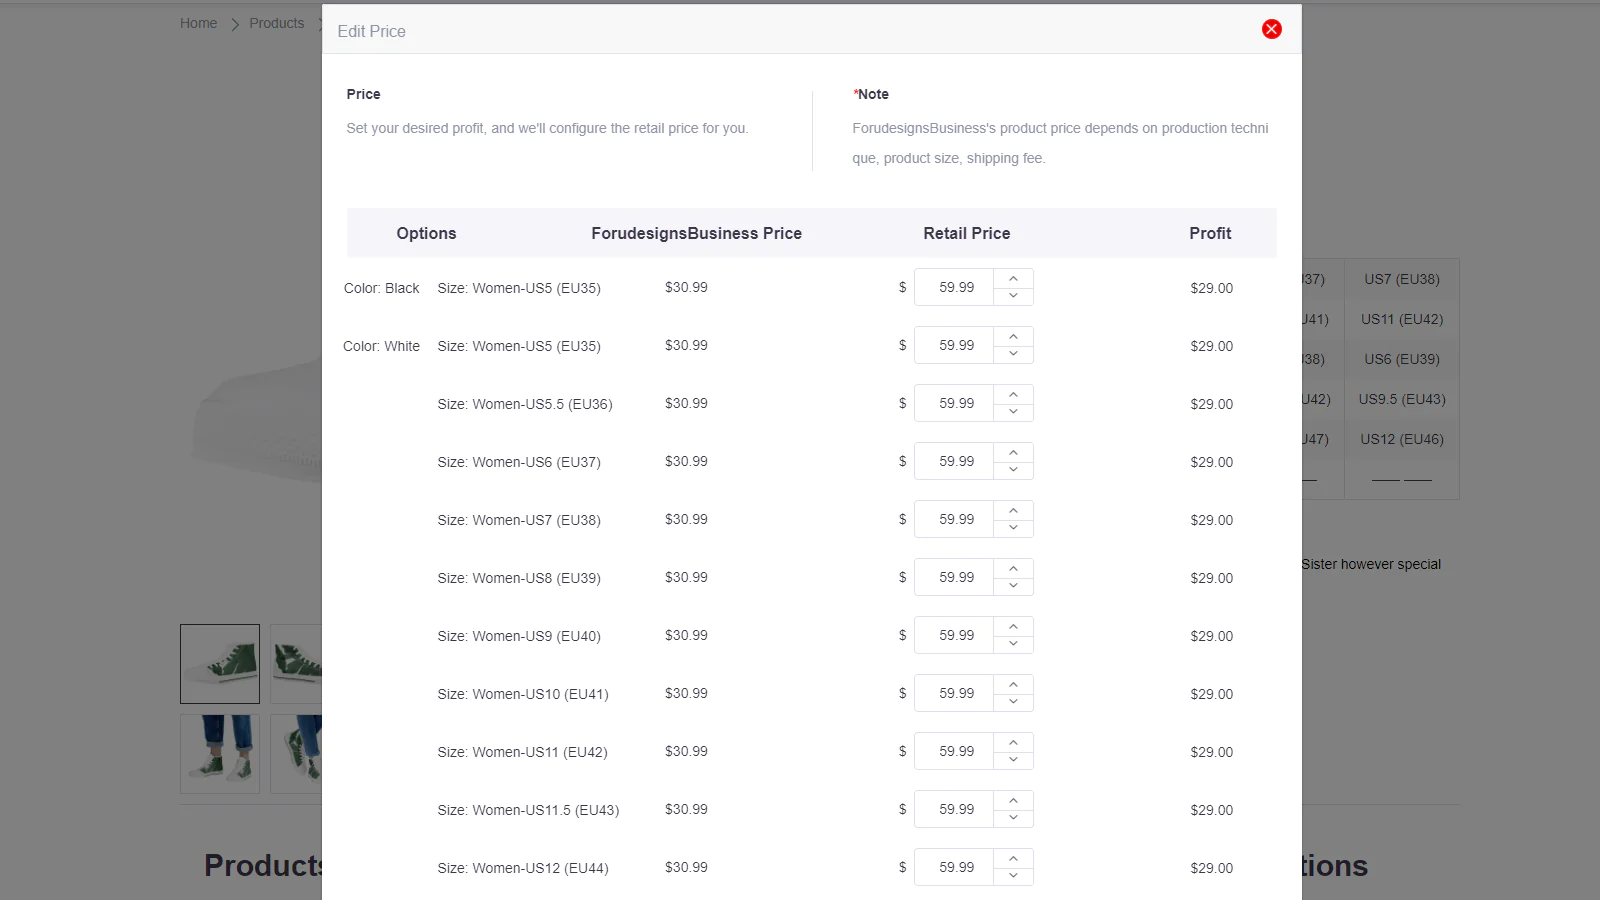Screen dimensions: 1600x900
Task: Increase retail price for Women-US6 (EU37)
Action: point(1013,452)
